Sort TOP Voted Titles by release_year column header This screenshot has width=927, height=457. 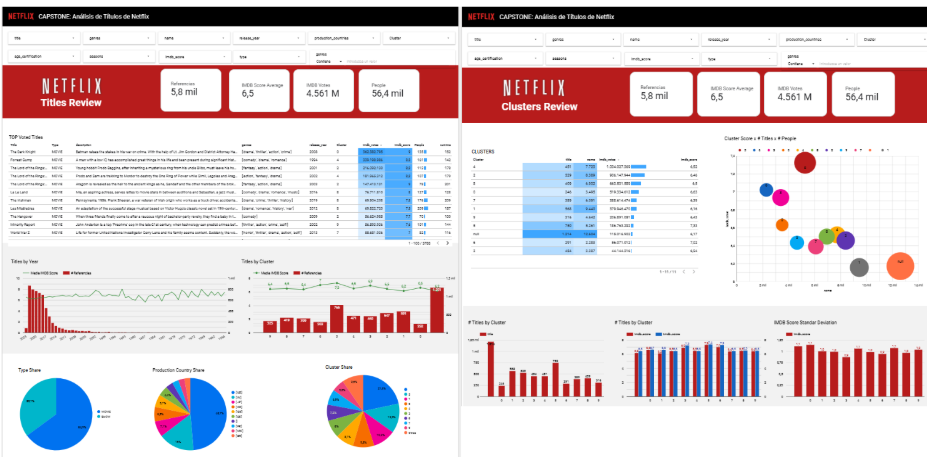click(317, 144)
